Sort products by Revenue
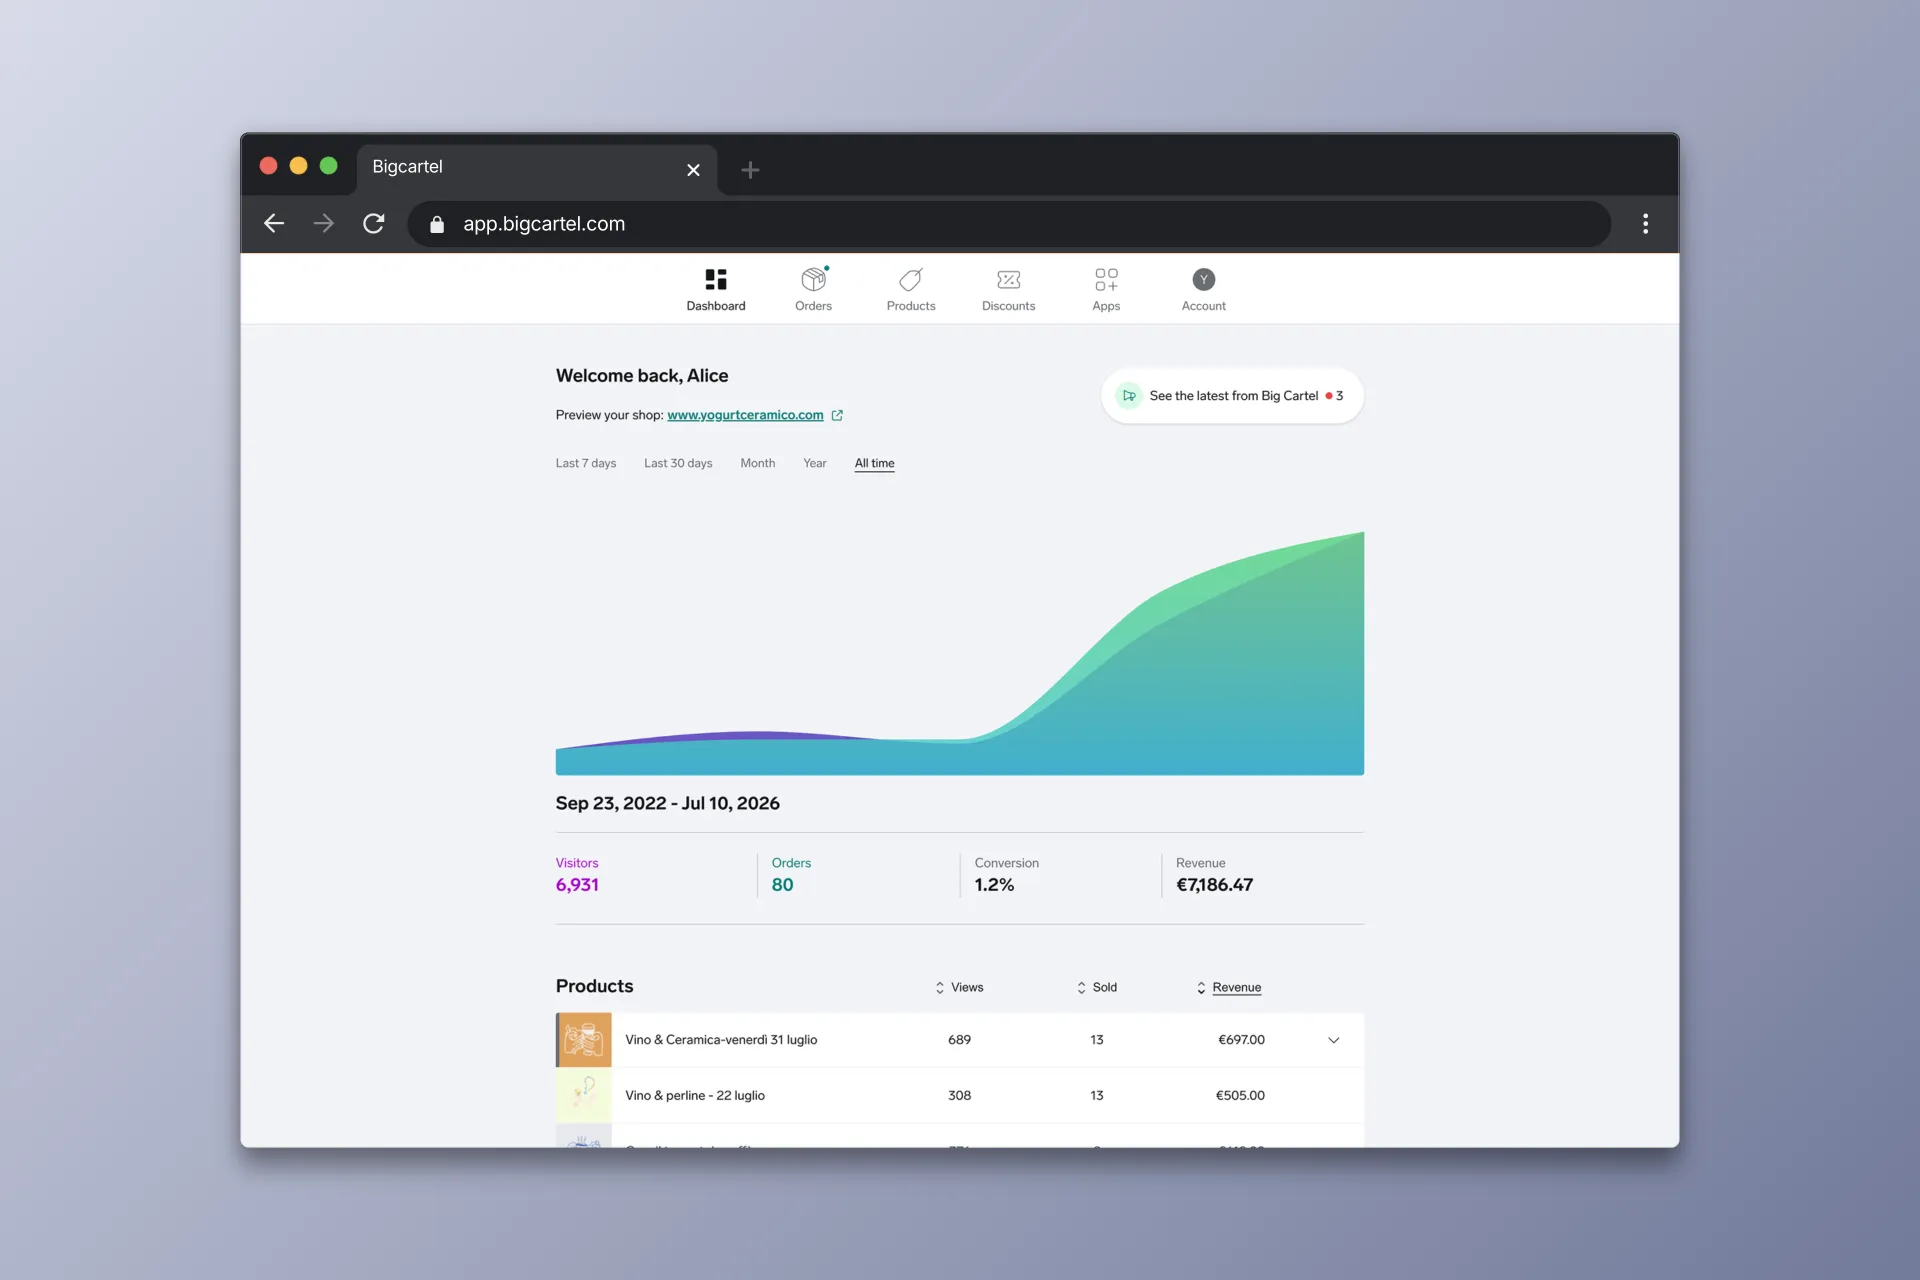 [1228, 987]
